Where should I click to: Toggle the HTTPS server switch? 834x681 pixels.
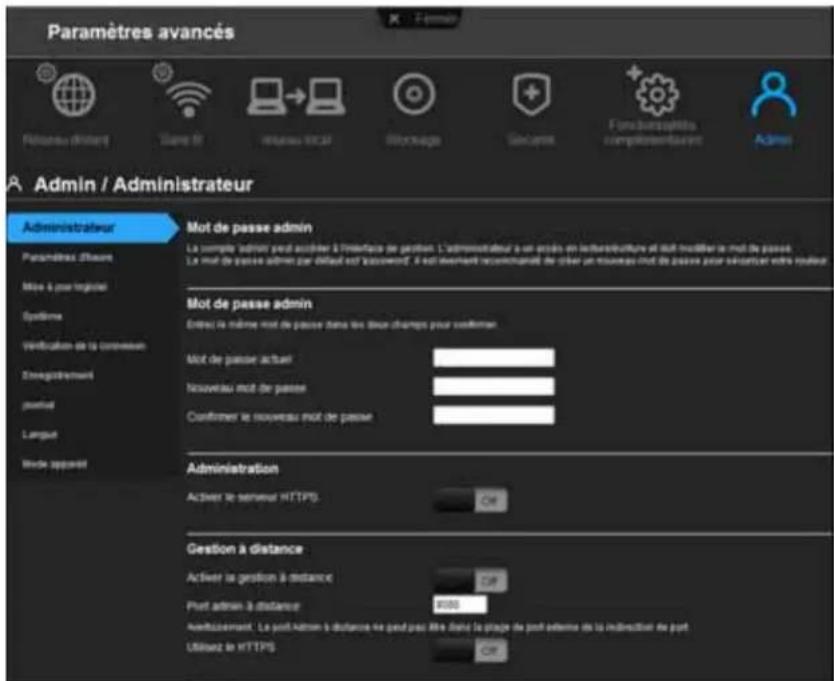point(470,501)
